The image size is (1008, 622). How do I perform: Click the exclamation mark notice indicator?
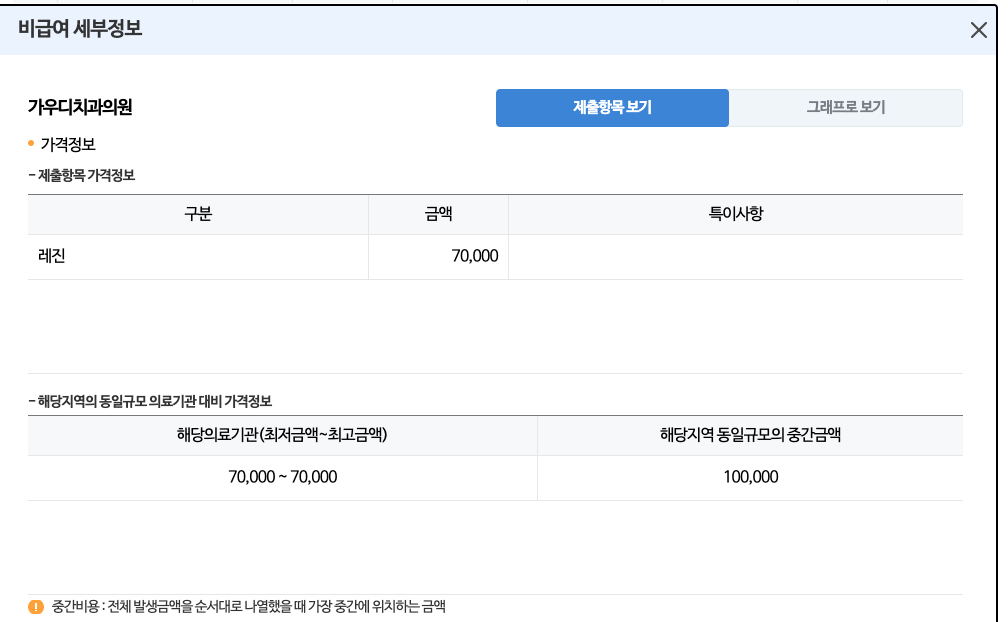tap(37, 606)
